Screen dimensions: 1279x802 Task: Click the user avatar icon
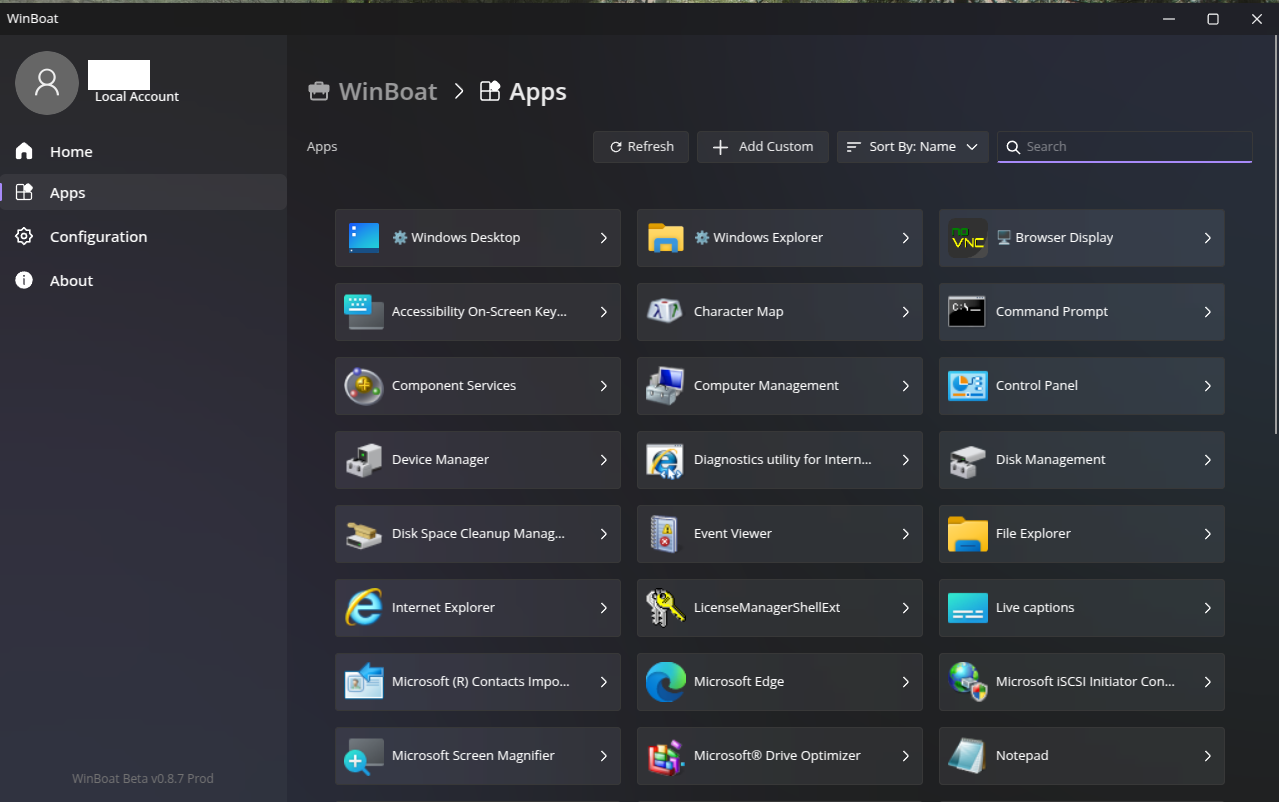(x=47, y=83)
